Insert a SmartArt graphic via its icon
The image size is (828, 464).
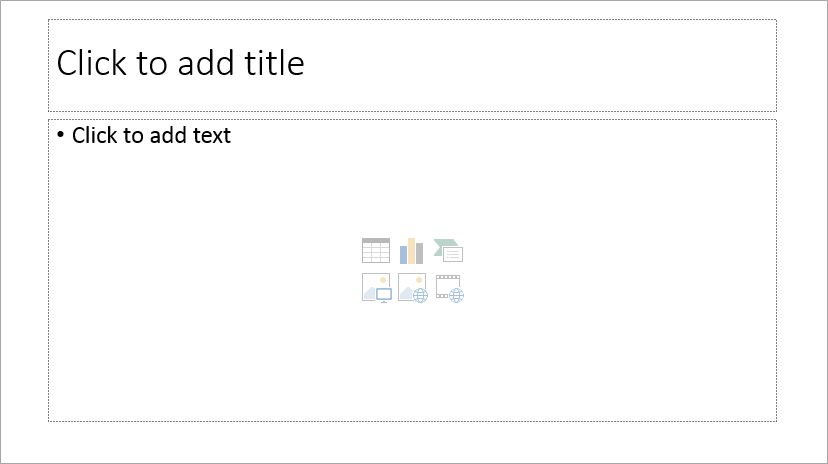point(448,250)
